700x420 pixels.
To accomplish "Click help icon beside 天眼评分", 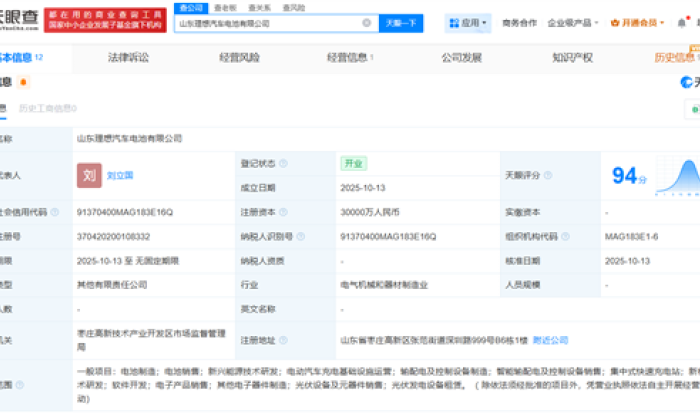I will pyautogui.click(x=546, y=175).
